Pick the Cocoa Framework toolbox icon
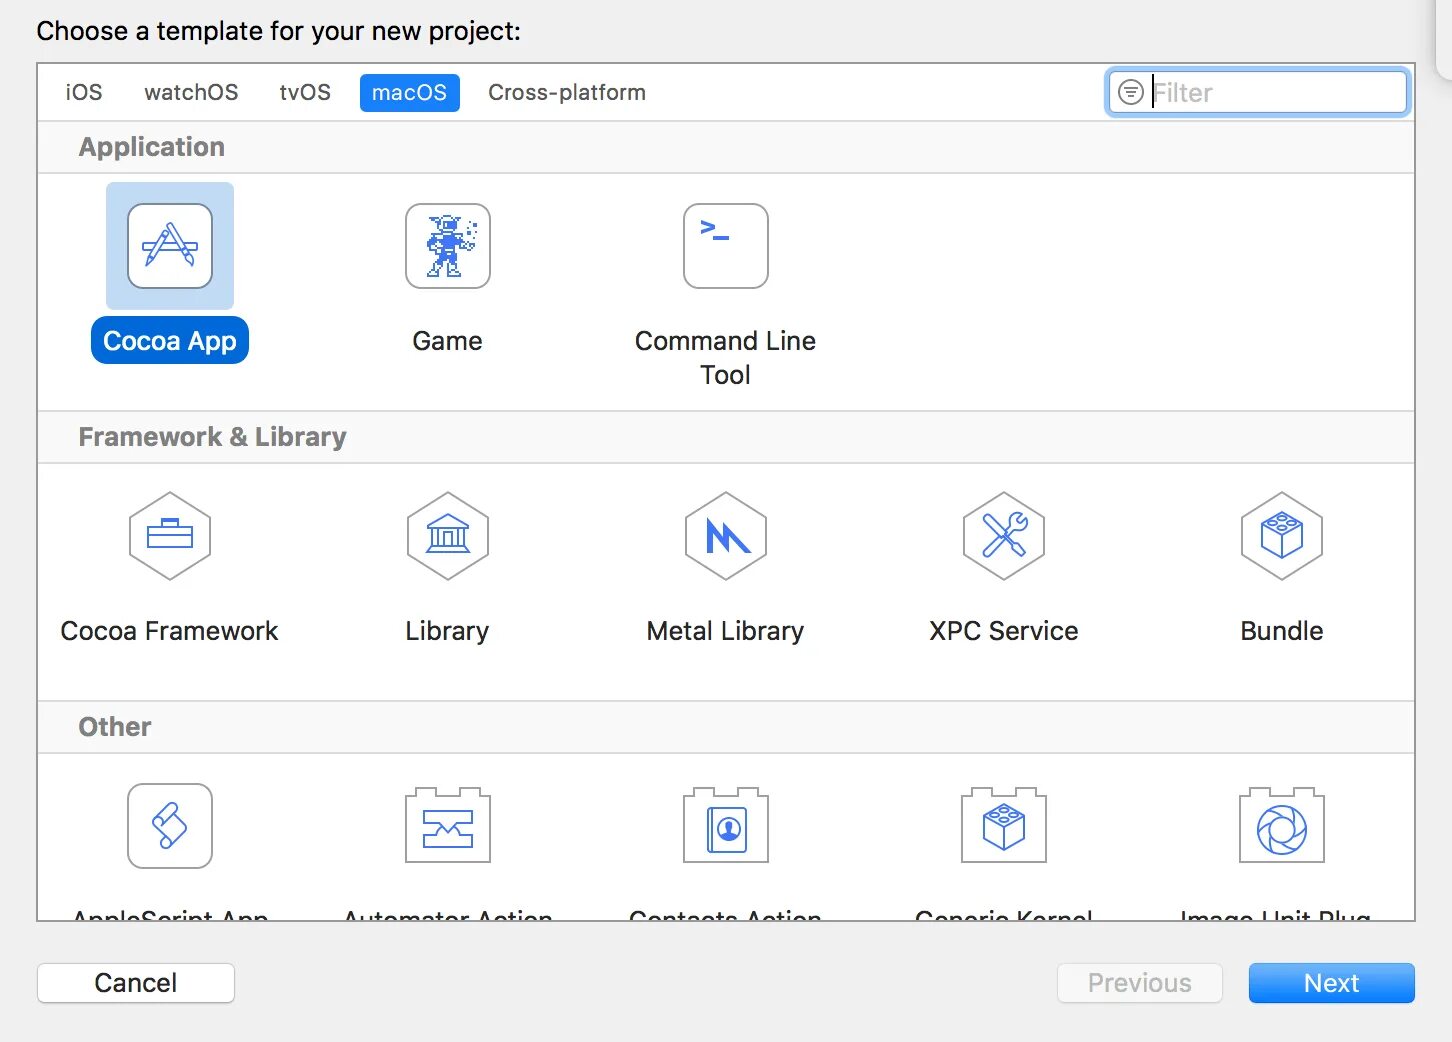 click(170, 536)
